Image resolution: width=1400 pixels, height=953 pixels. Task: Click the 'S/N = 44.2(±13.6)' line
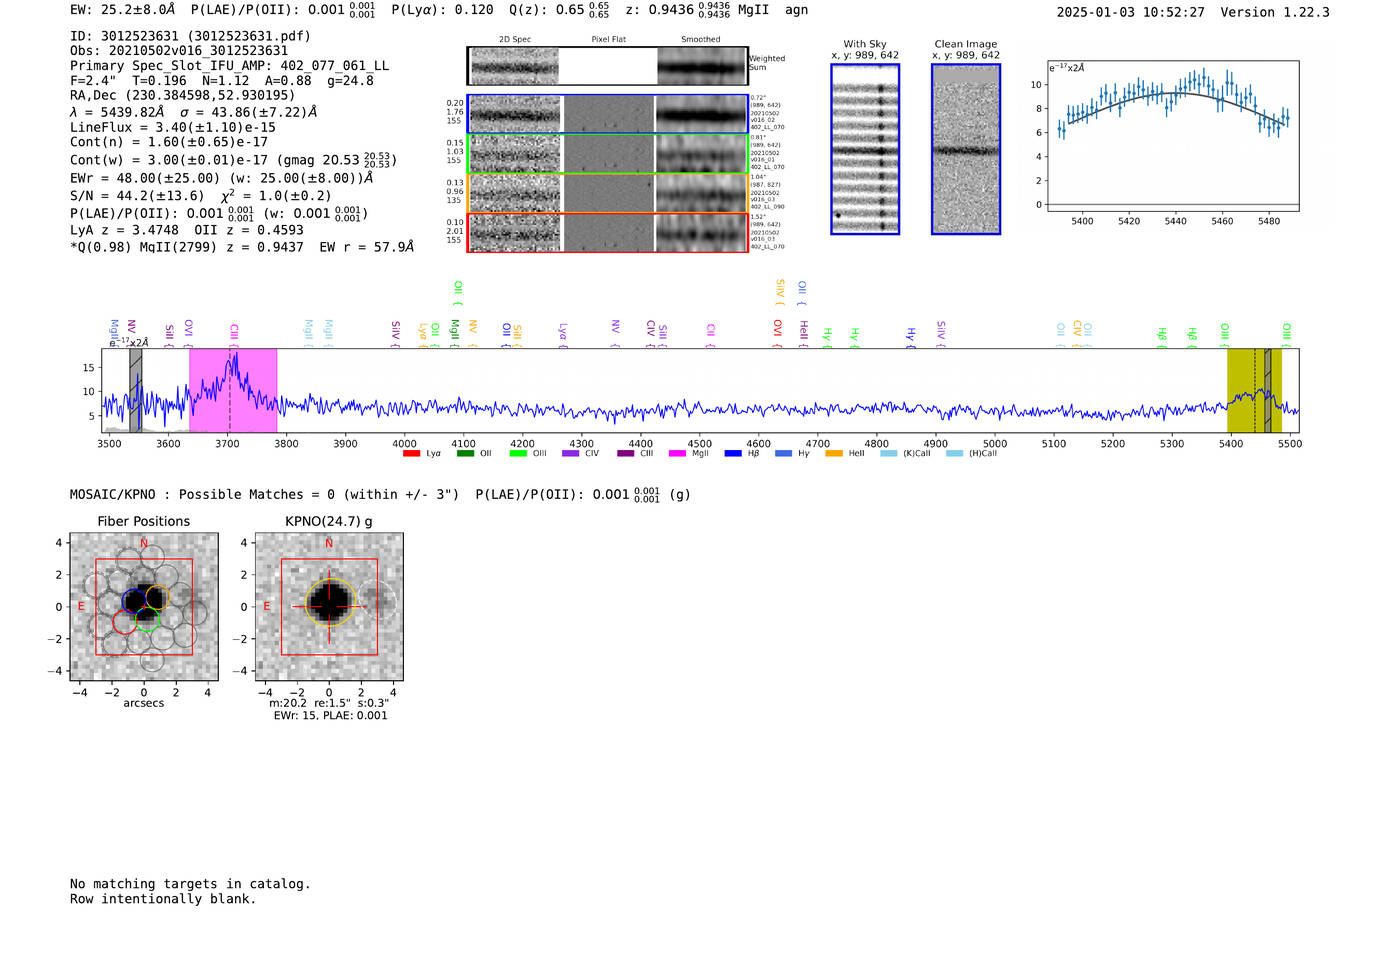(201, 195)
